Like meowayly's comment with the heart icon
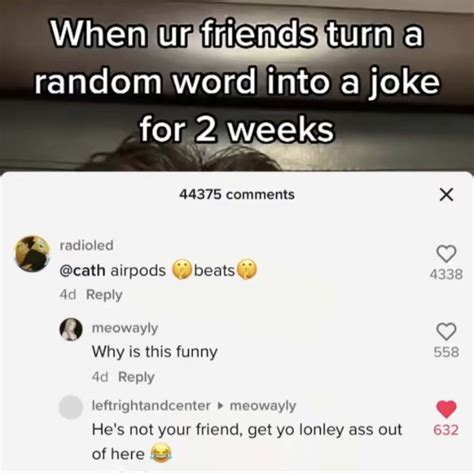 (x=446, y=331)
